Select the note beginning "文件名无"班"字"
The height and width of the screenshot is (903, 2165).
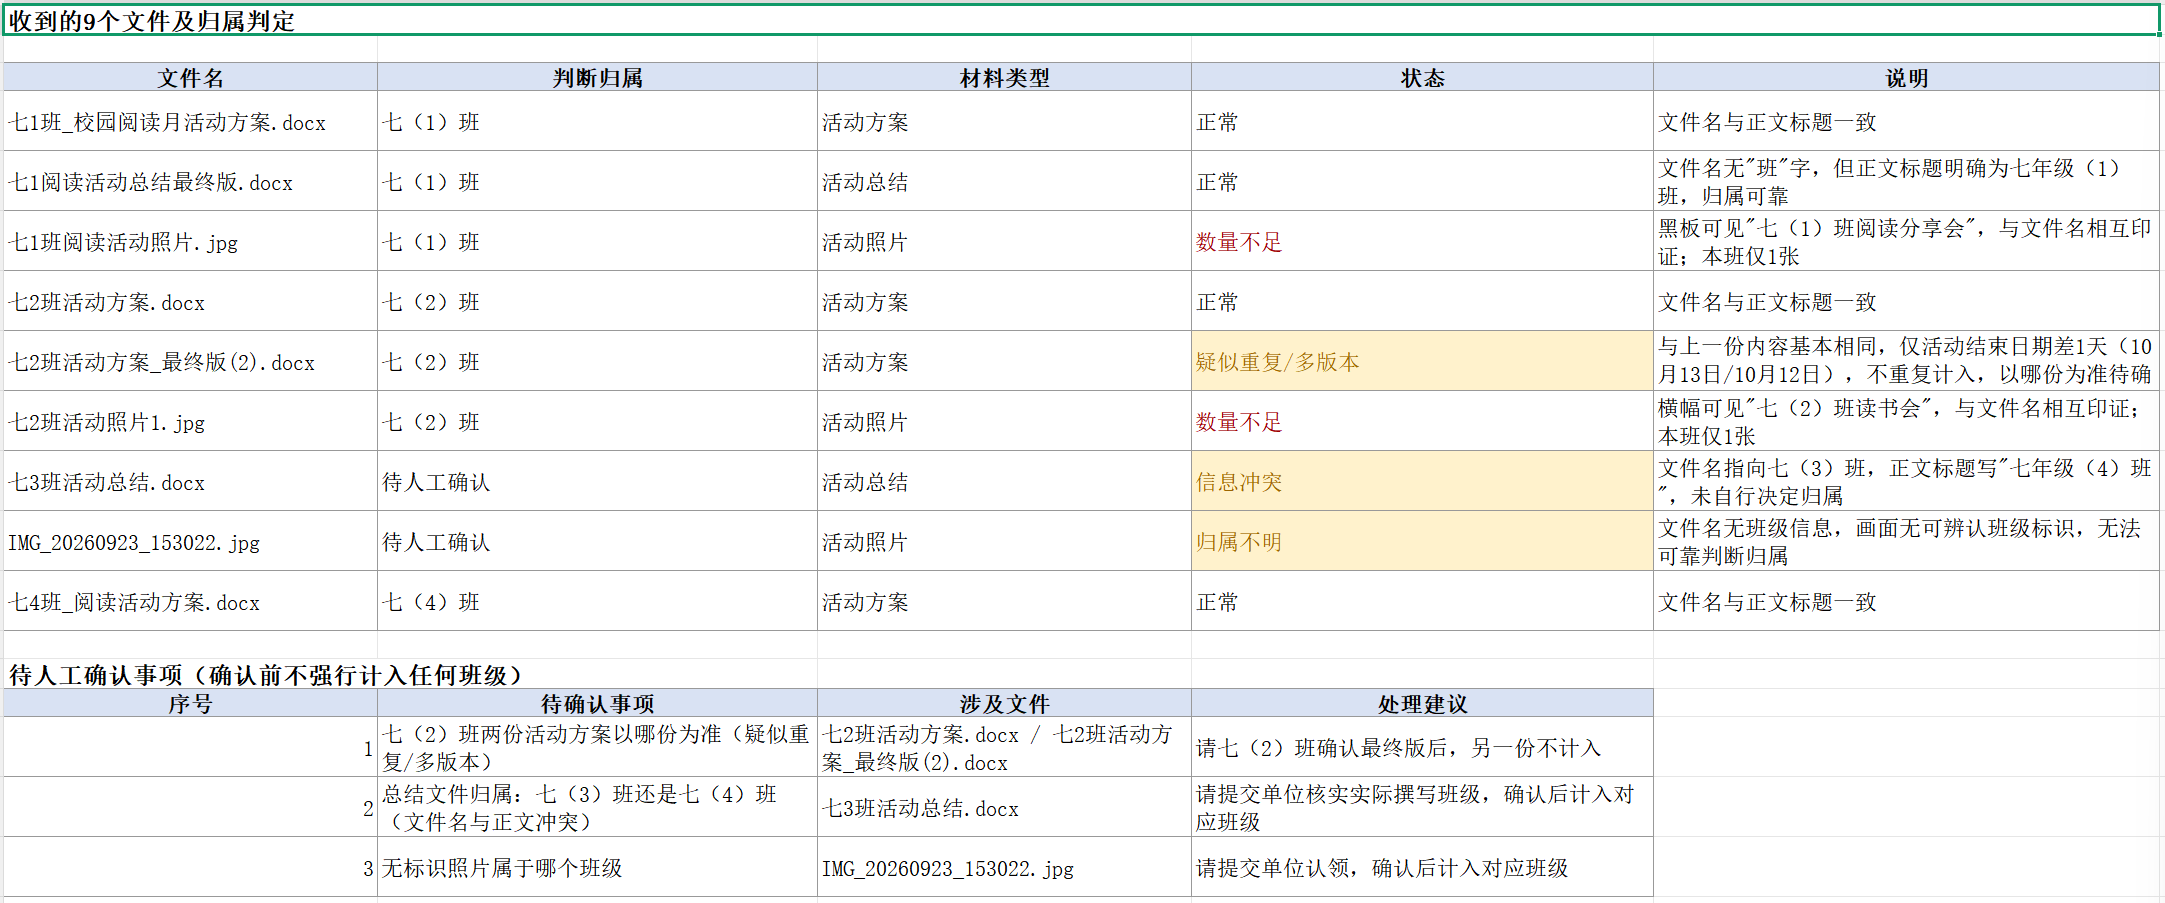(x=1906, y=181)
